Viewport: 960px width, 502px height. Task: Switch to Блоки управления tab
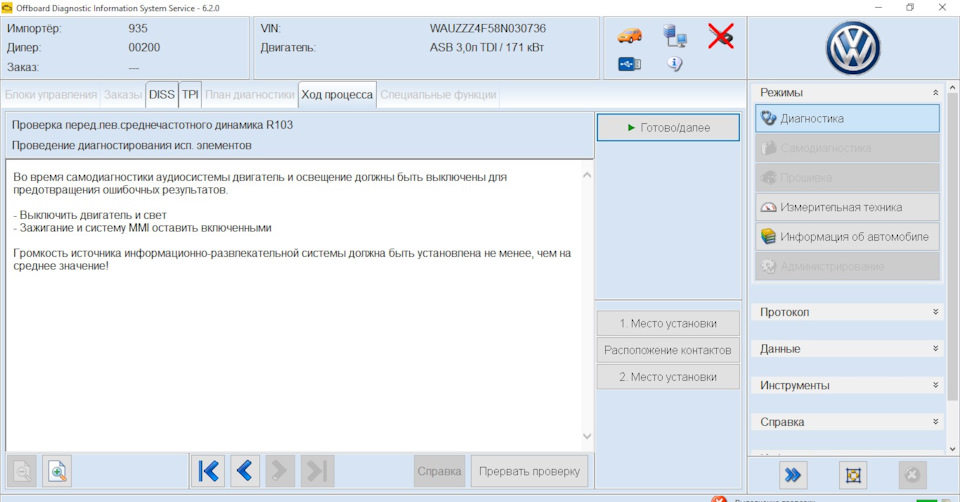51,95
